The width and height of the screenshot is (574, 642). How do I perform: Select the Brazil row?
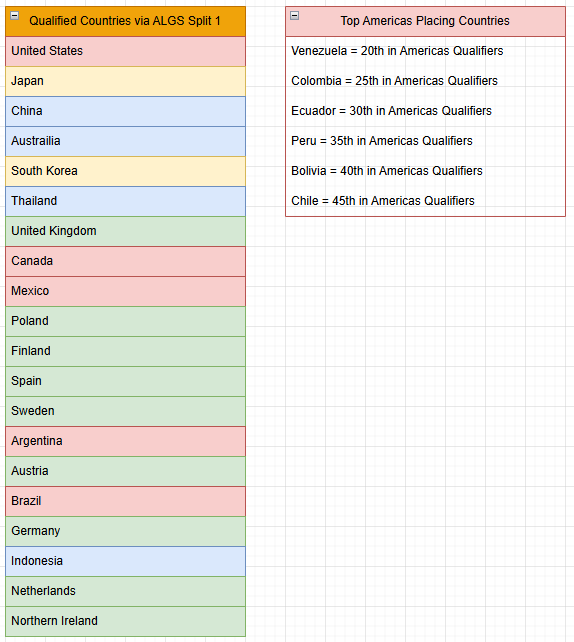[125, 501]
